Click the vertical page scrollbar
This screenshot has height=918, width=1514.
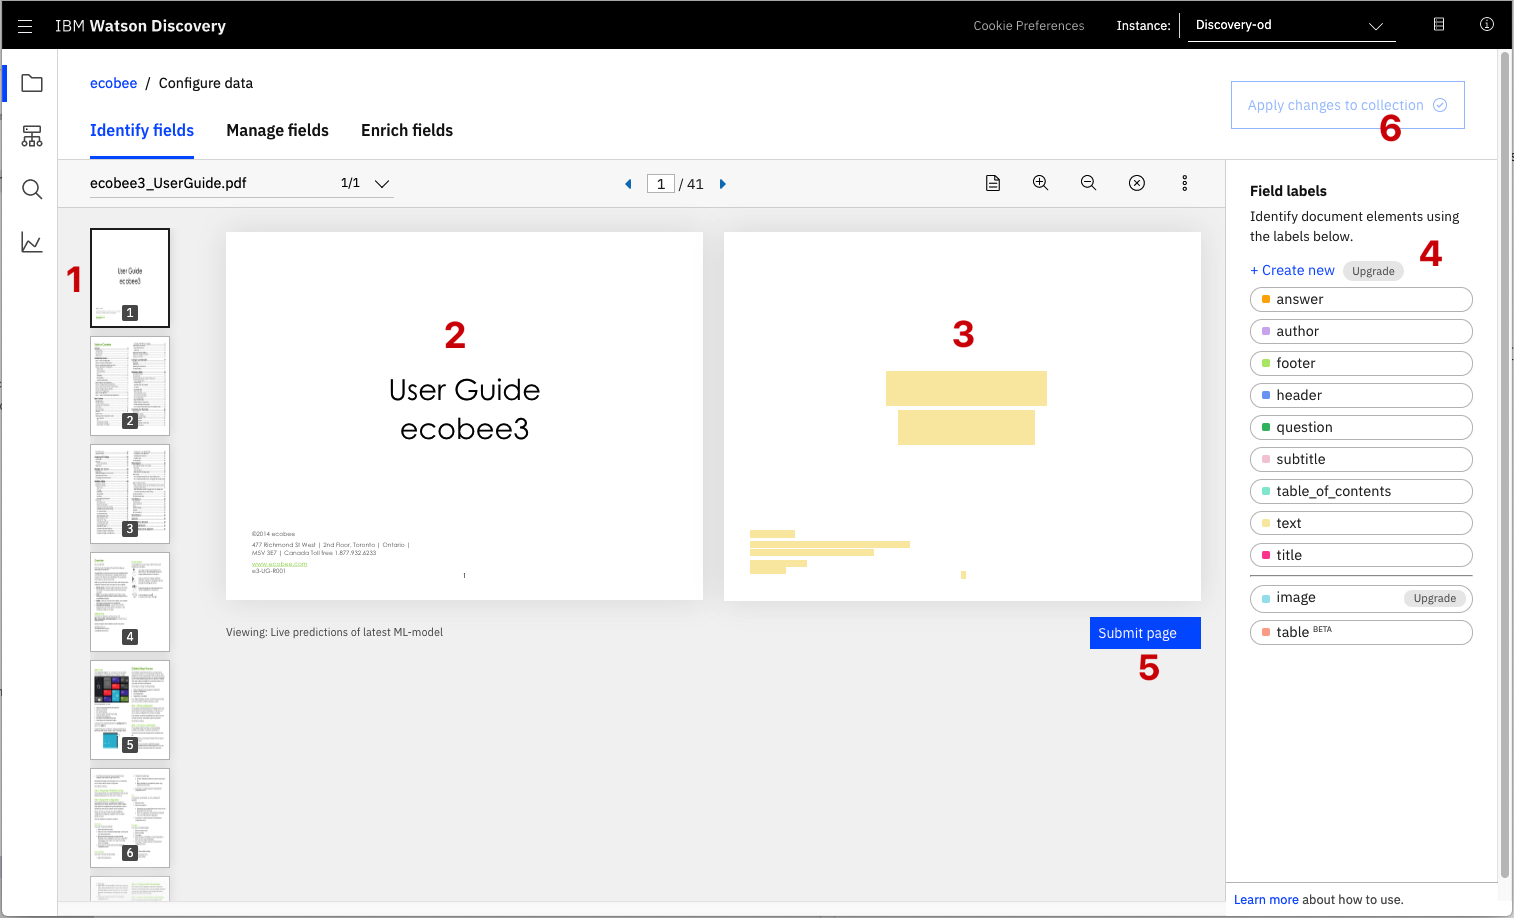pyautogui.click(x=1505, y=465)
